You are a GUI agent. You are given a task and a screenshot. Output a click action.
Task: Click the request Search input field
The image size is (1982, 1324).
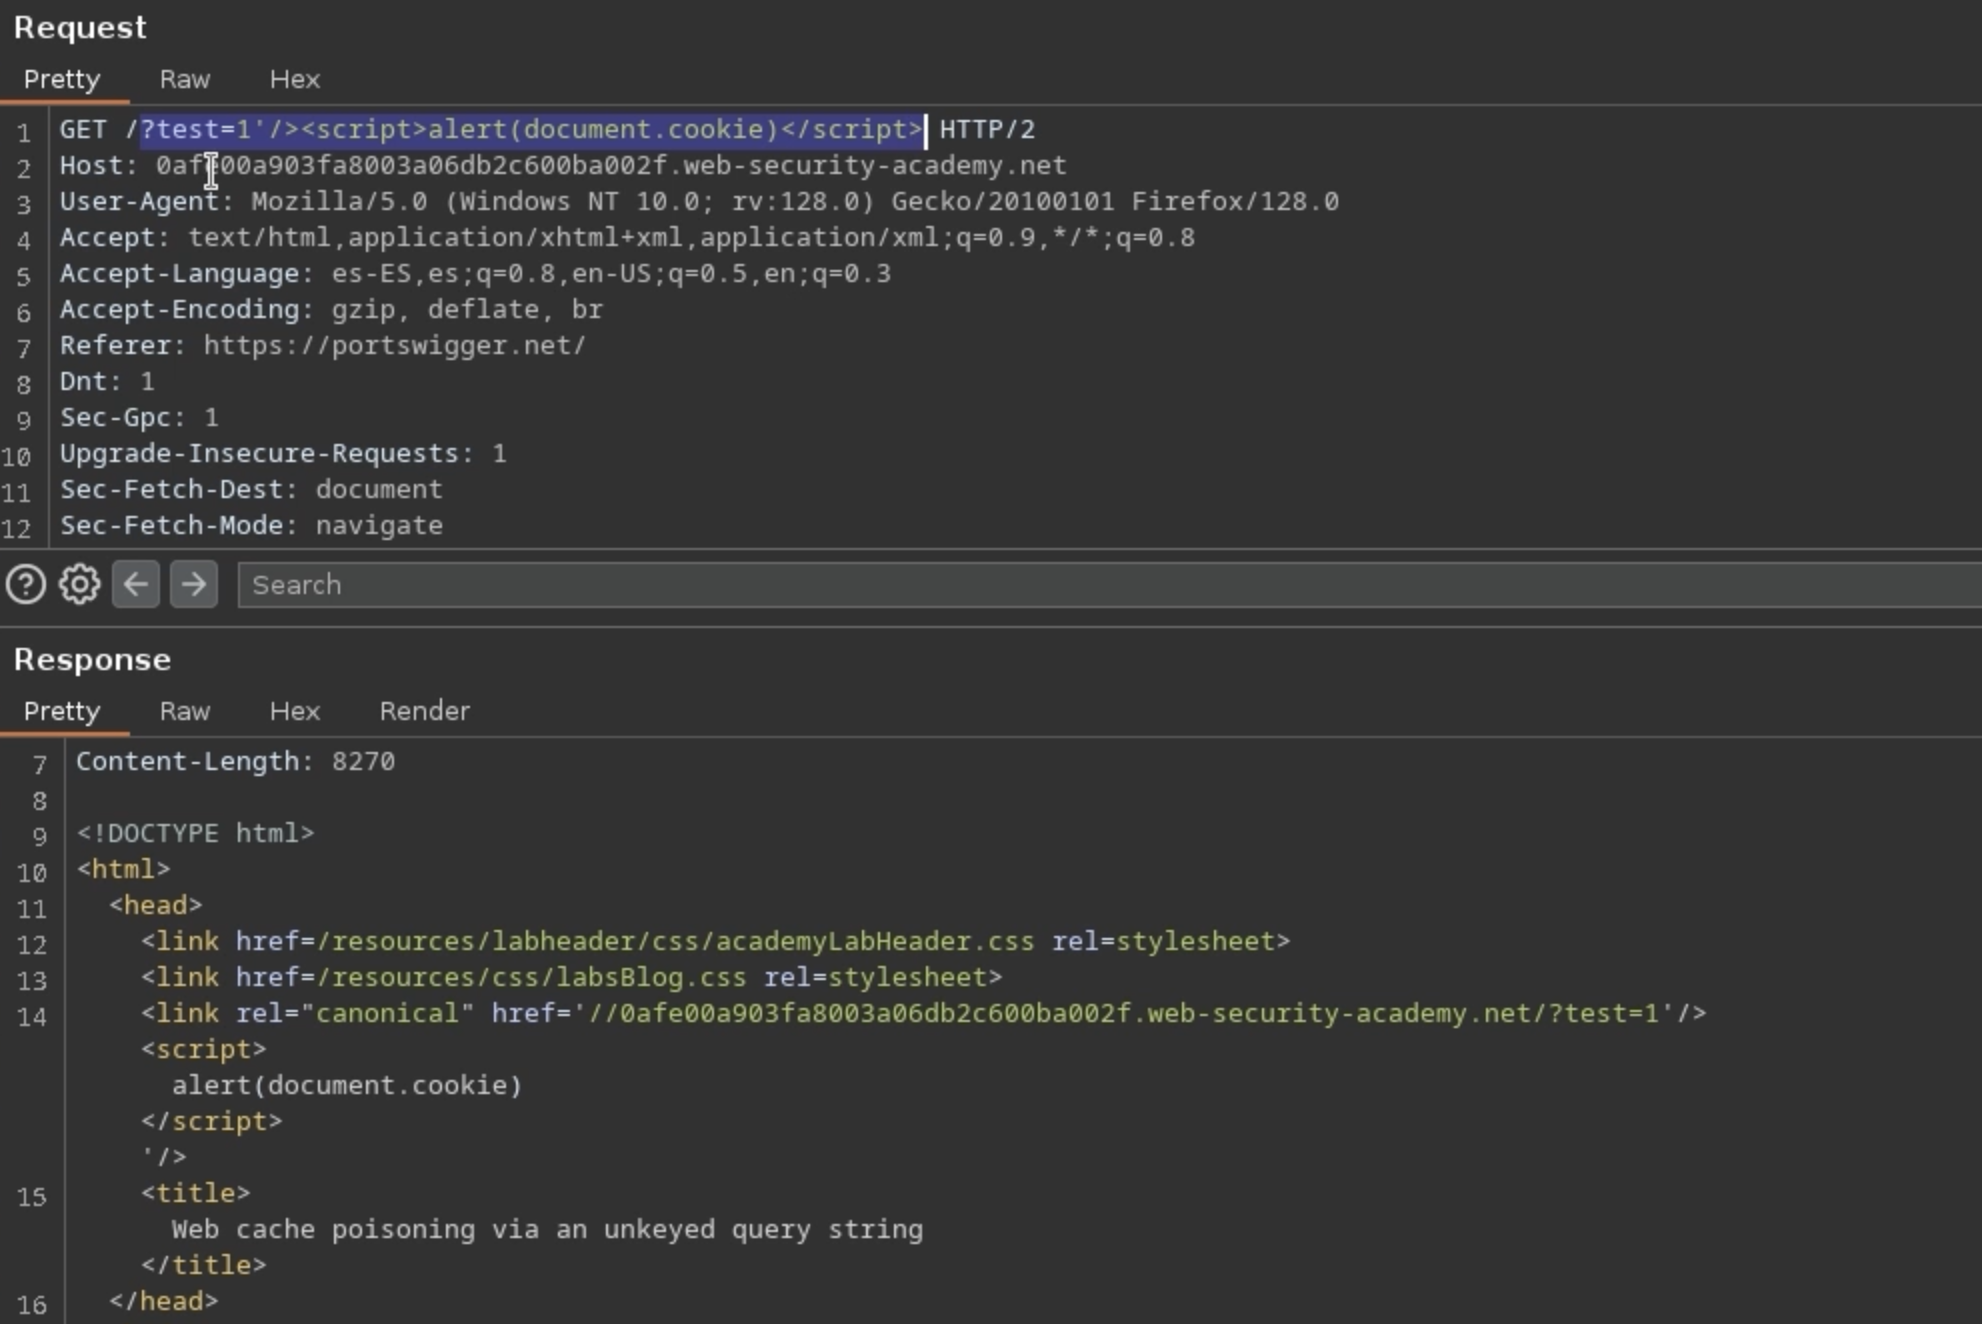point(1100,585)
